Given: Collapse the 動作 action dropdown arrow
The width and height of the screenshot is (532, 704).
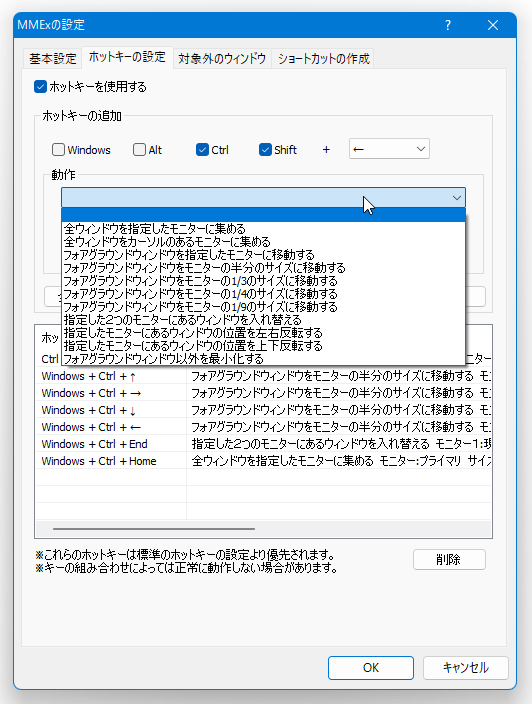Looking at the screenshot, I should (x=457, y=198).
